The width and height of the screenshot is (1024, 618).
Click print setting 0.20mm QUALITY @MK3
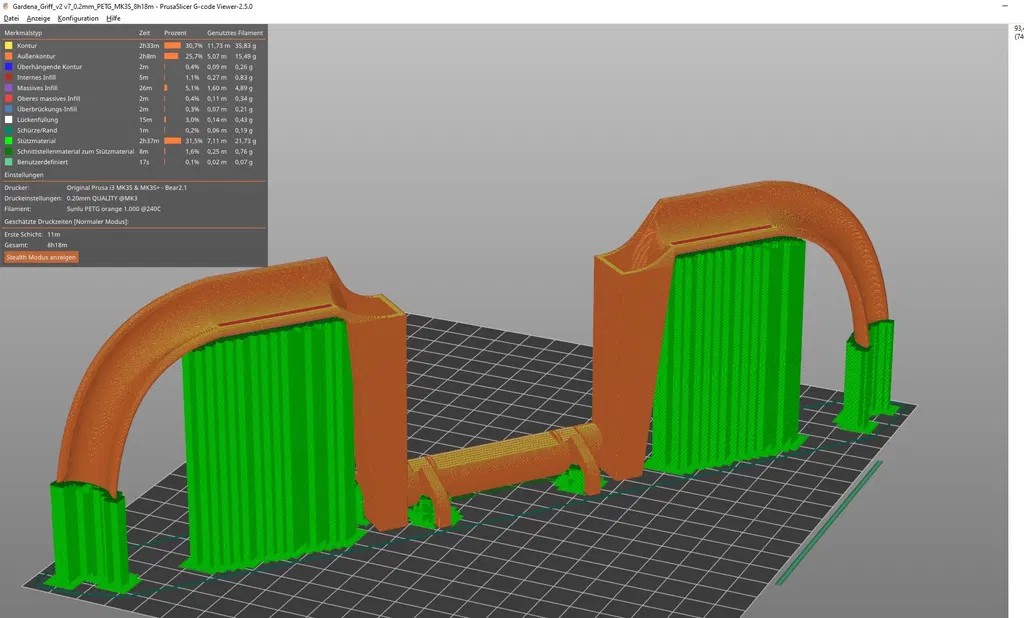click(x=102, y=198)
